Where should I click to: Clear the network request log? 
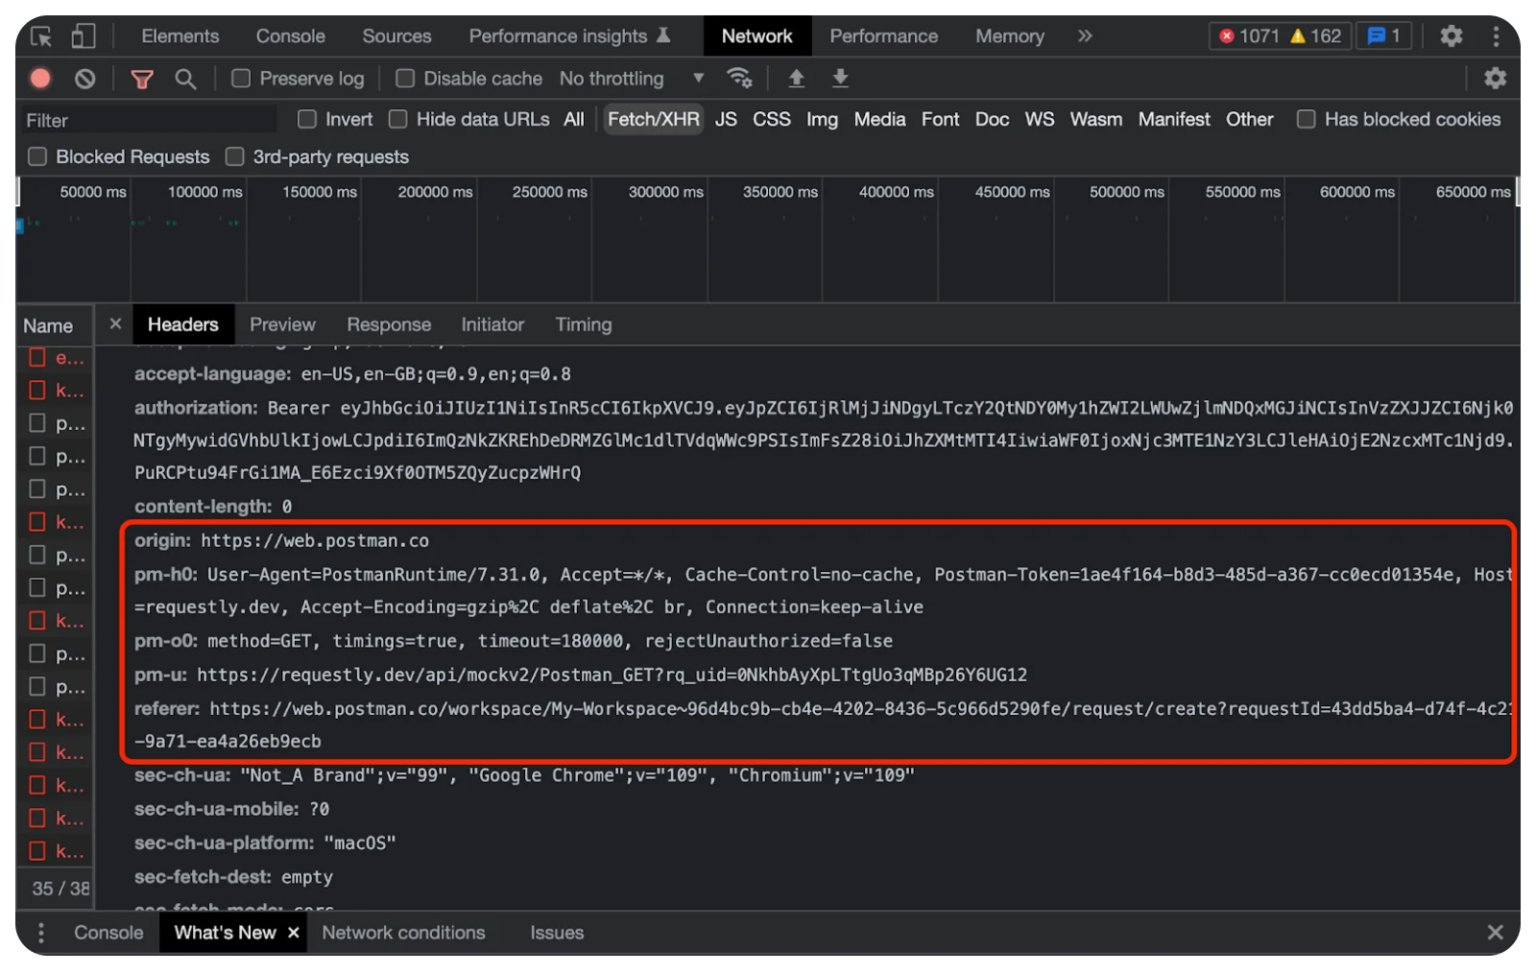85,78
